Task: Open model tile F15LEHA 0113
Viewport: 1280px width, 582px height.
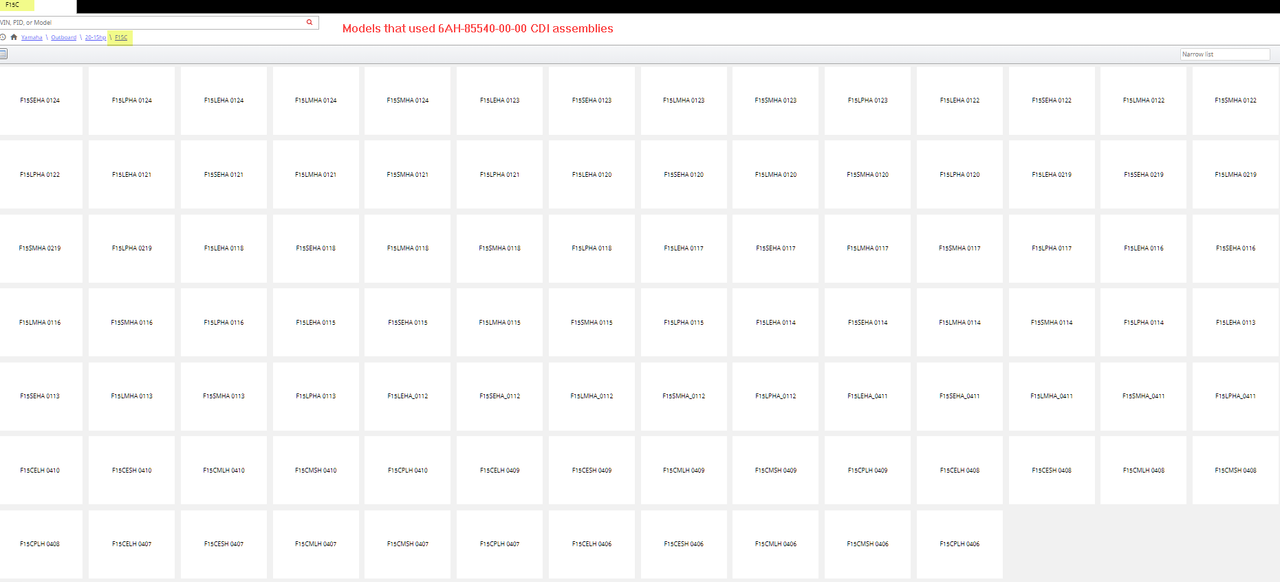Action: coord(1236,322)
